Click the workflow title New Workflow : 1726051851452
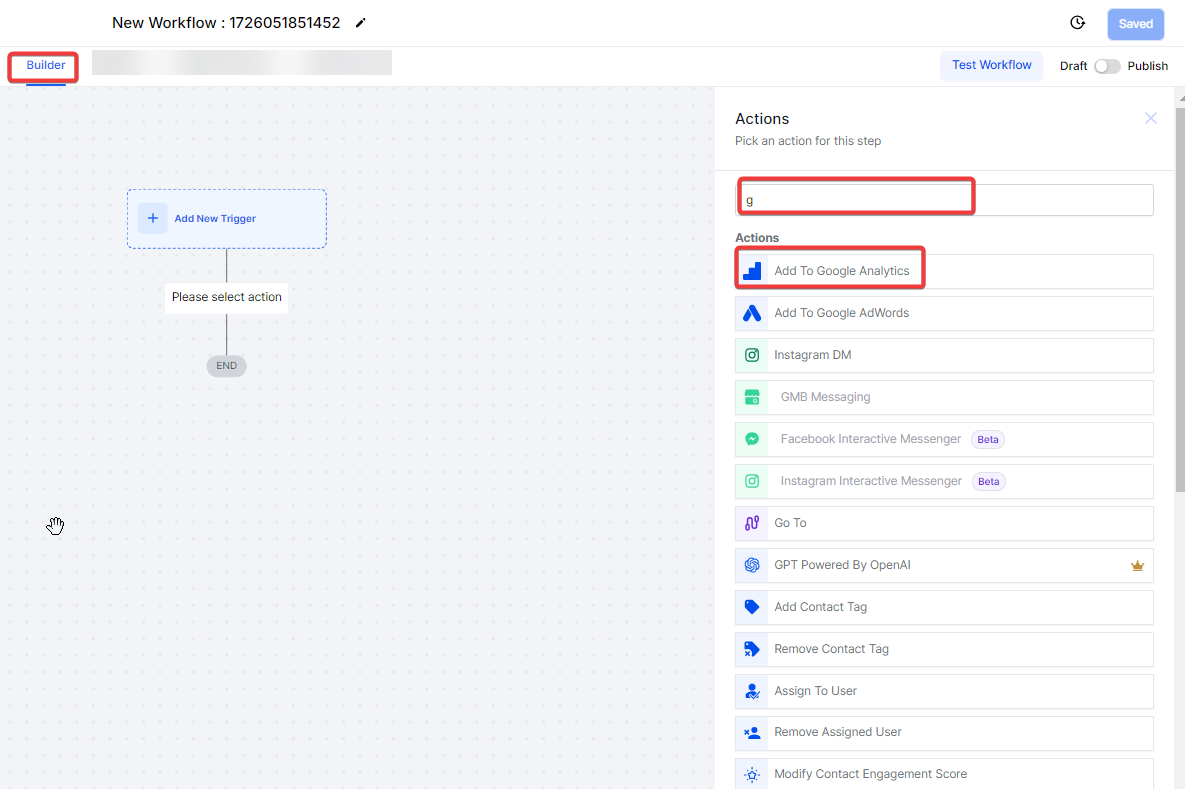This screenshot has width=1185, height=789. [x=226, y=23]
